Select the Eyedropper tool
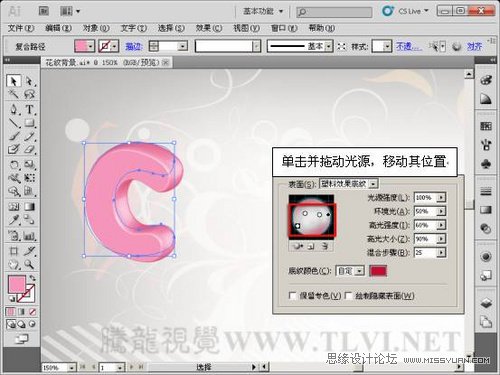Image resolution: width=500 pixels, height=375 pixels. tap(13, 220)
